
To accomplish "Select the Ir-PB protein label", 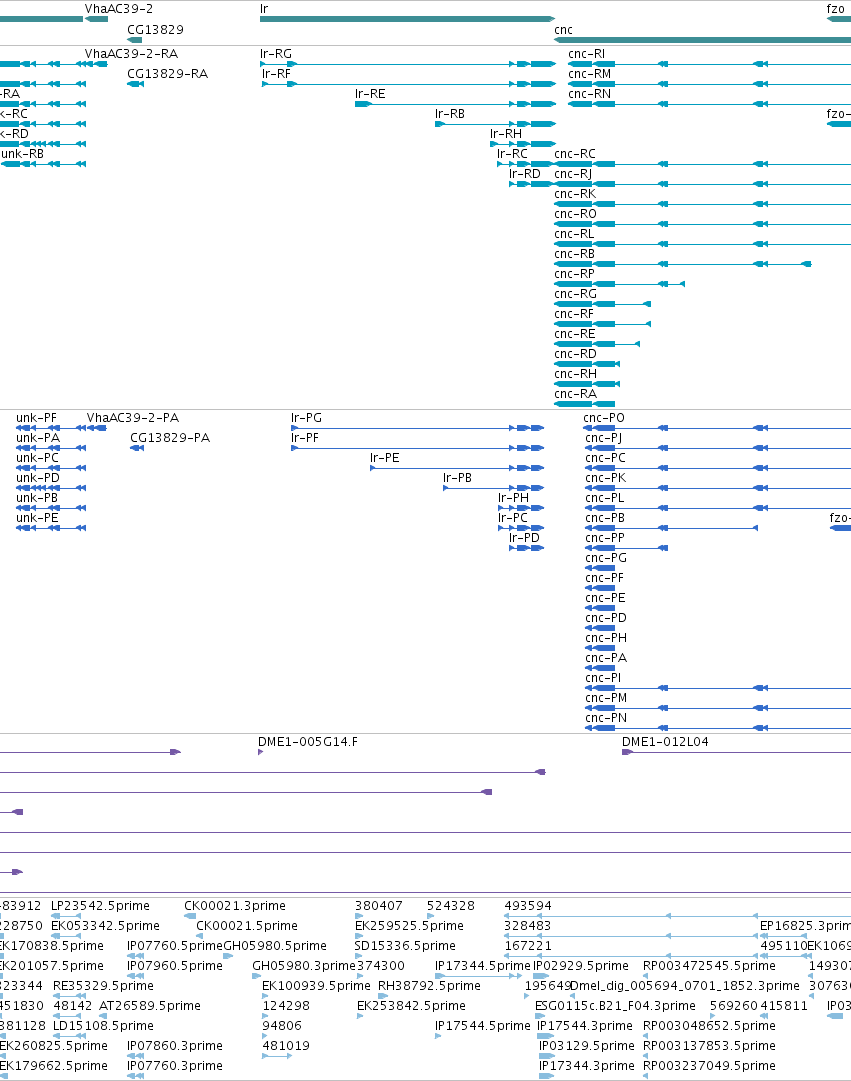I will [x=457, y=478].
